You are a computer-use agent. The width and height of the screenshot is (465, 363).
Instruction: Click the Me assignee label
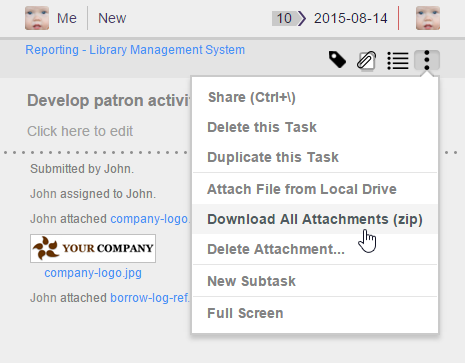coord(67,18)
